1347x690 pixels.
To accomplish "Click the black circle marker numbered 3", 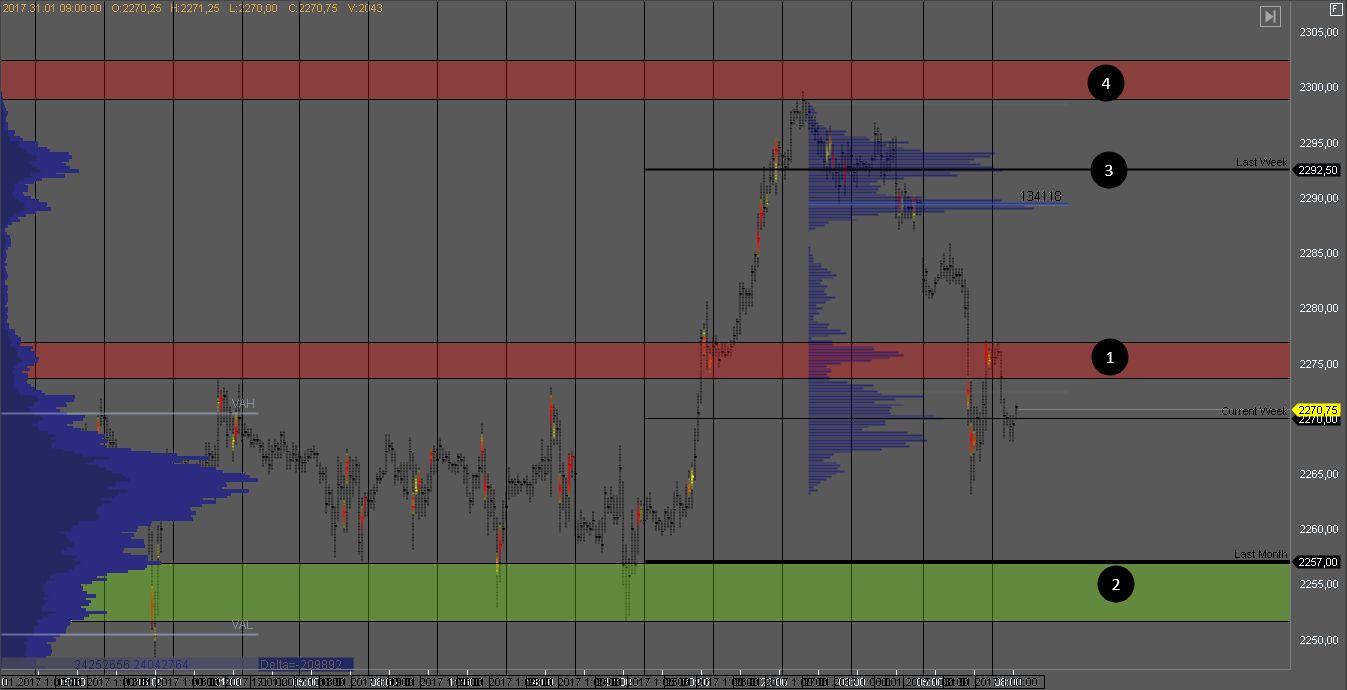I will coord(1108,171).
